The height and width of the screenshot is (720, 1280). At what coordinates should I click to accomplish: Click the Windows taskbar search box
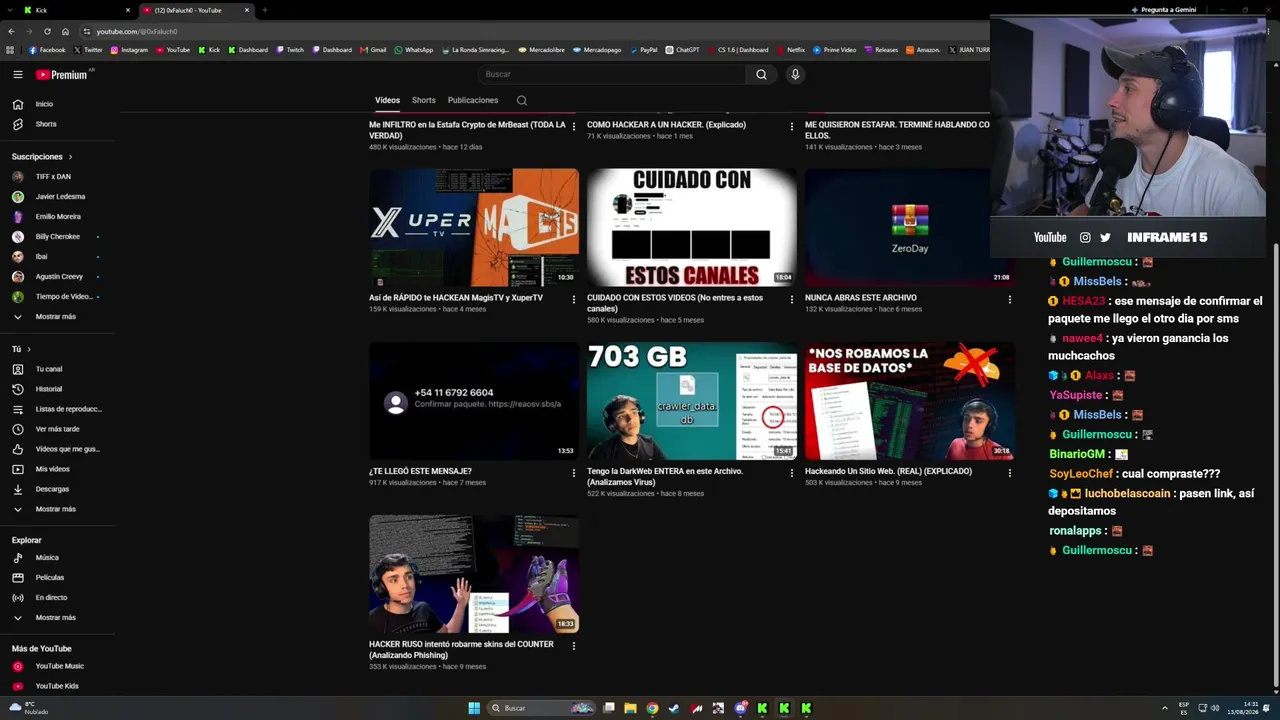[x=541, y=708]
